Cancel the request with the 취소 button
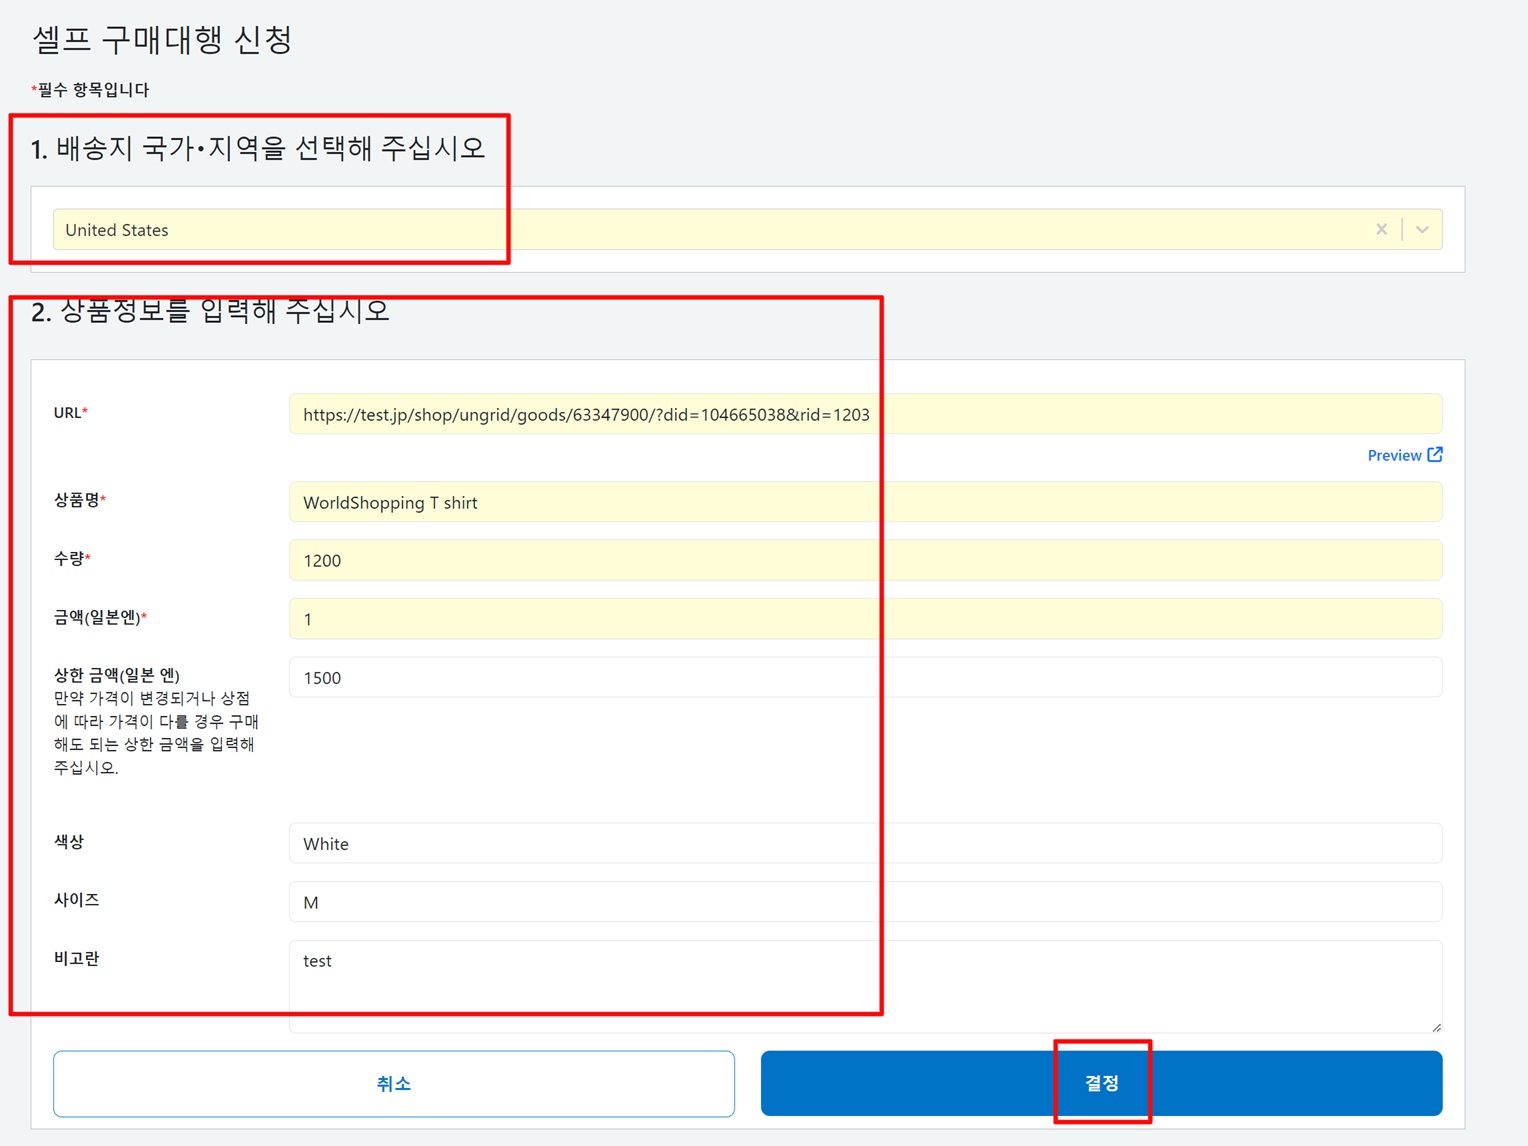The width and height of the screenshot is (1528, 1146). pyautogui.click(x=394, y=1082)
